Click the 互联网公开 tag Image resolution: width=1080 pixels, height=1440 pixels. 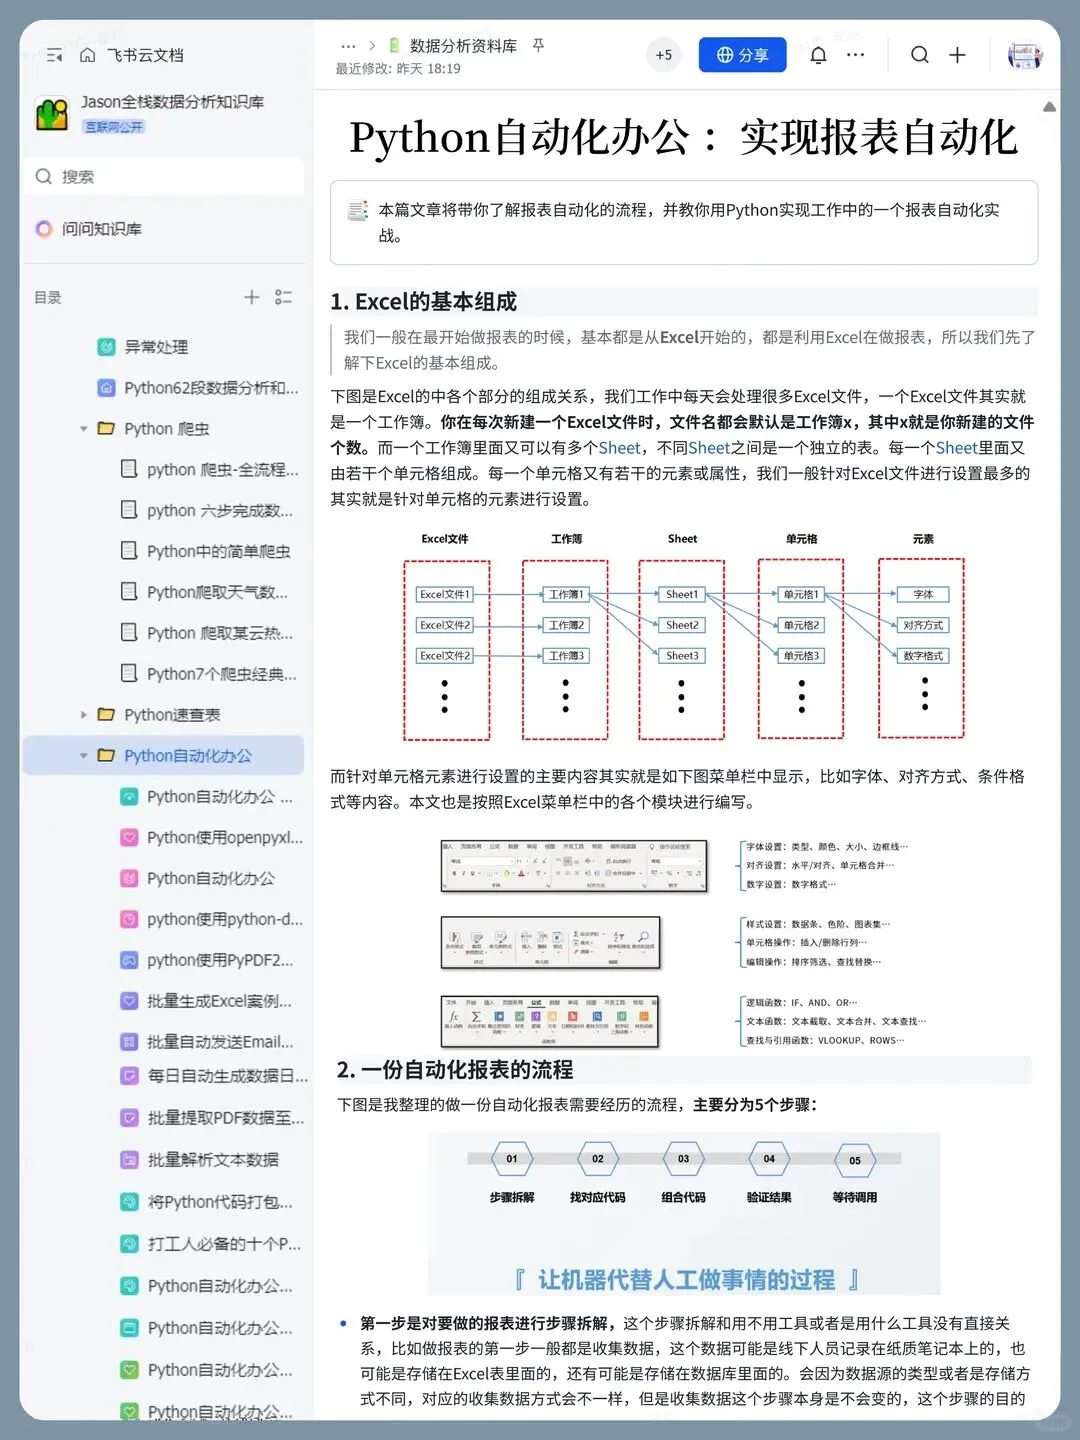point(114,127)
